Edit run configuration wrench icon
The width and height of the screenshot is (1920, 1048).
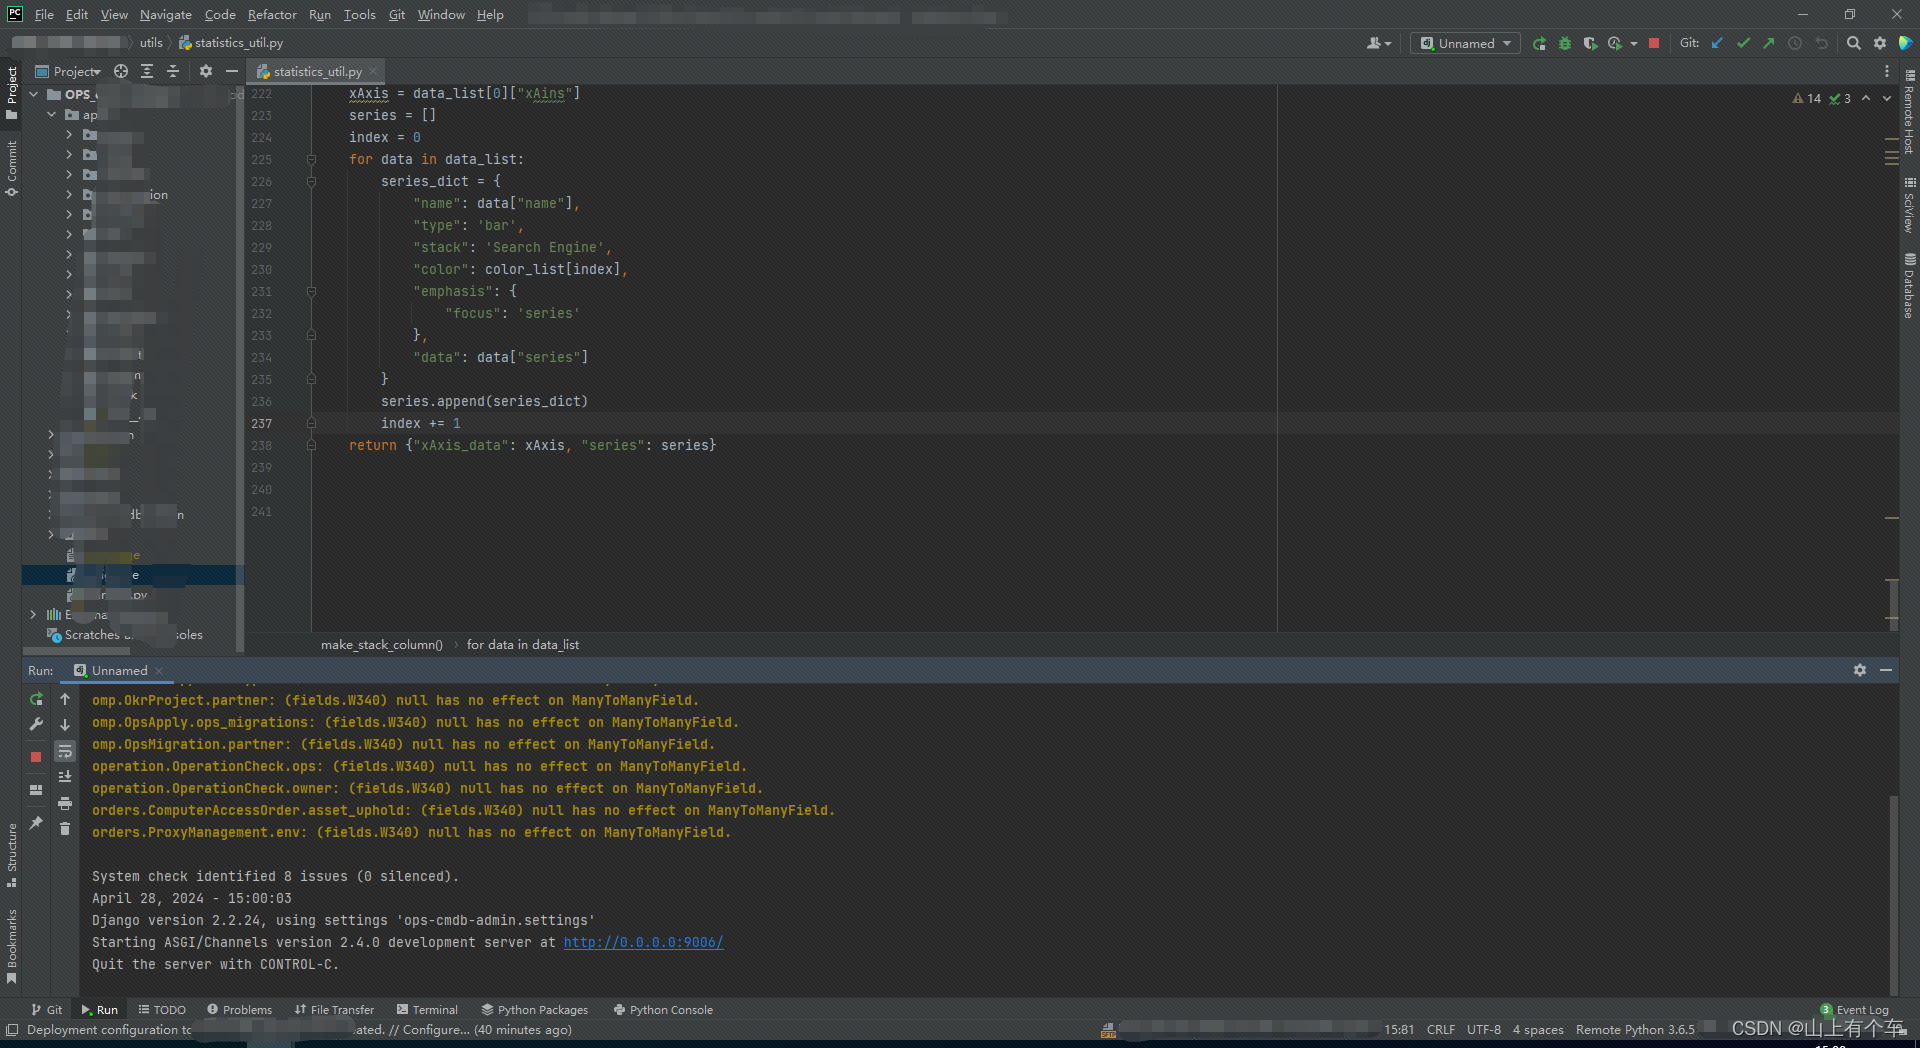[x=36, y=724]
